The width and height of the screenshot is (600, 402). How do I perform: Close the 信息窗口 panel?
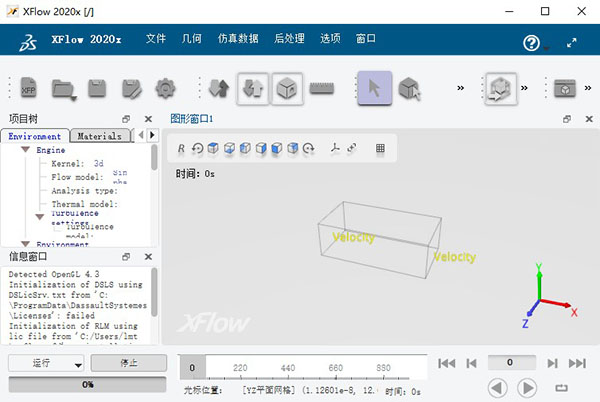click(x=148, y=257)
